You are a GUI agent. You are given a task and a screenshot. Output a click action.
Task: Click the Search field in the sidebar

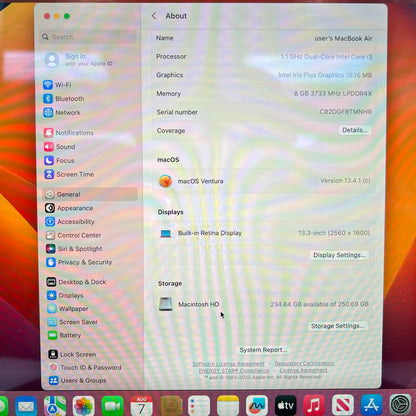tap(88, 37)
